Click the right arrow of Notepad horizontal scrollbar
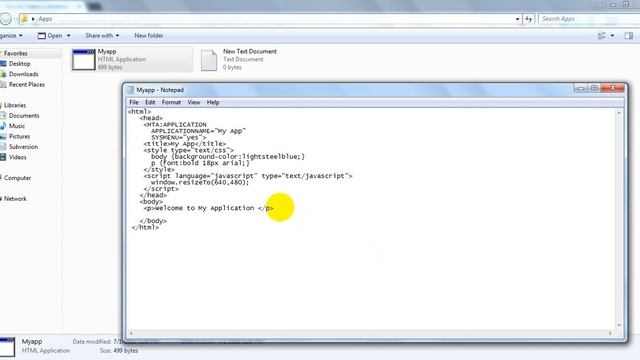 pyautogui.click(x=610, y=333)
